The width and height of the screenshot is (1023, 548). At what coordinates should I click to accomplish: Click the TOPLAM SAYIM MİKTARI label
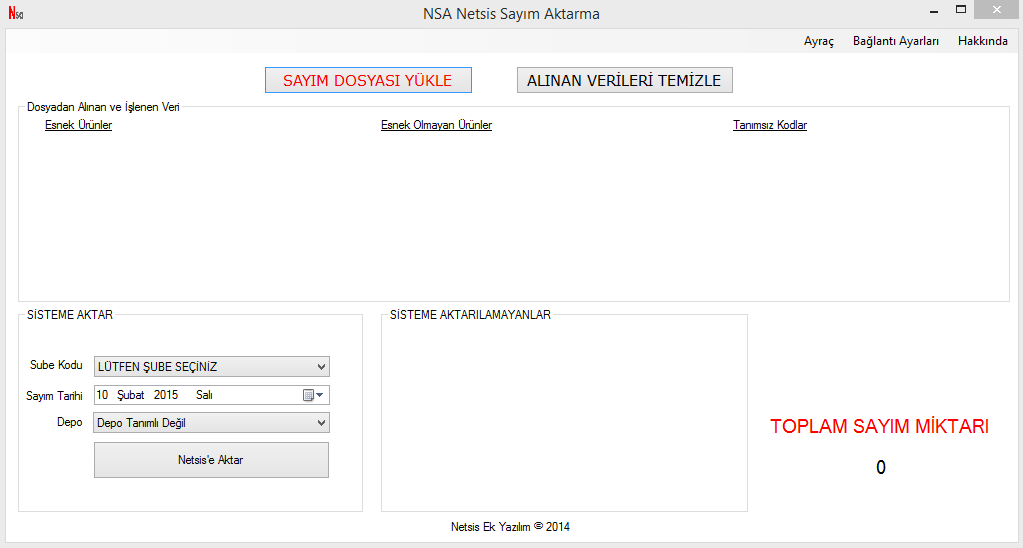click(879, 426)
